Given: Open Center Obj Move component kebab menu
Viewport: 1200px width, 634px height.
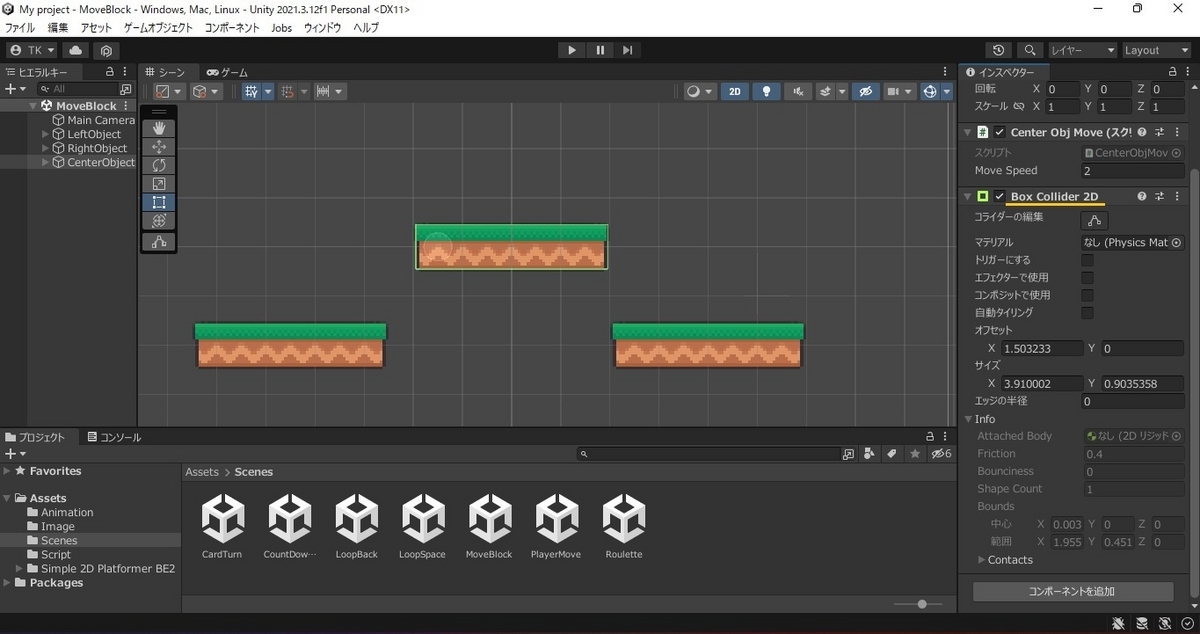Looking at the screenshot, I should (1177, 132).
